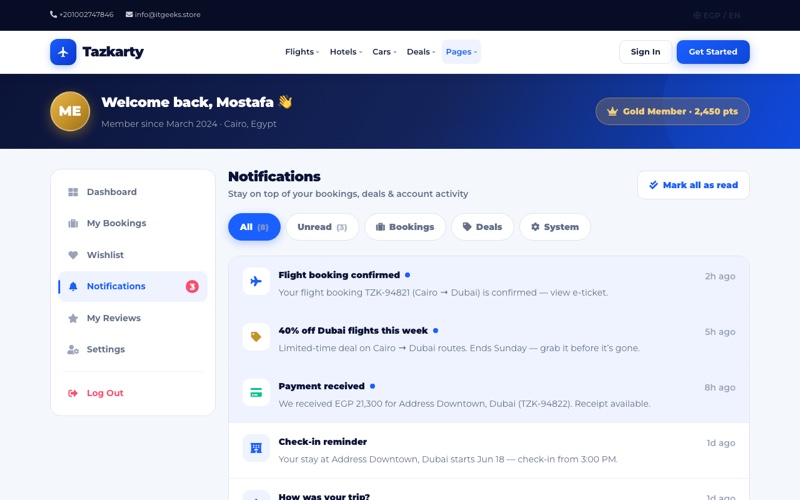800x500 pixels.
Task: Click the Welcome back, Mostafa heading
Action: [x=196, y=102]
